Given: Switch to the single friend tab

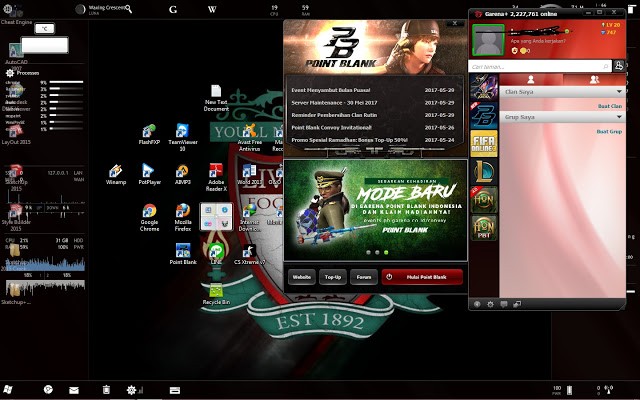Looking at the screenshot, I should pos(531,79).
